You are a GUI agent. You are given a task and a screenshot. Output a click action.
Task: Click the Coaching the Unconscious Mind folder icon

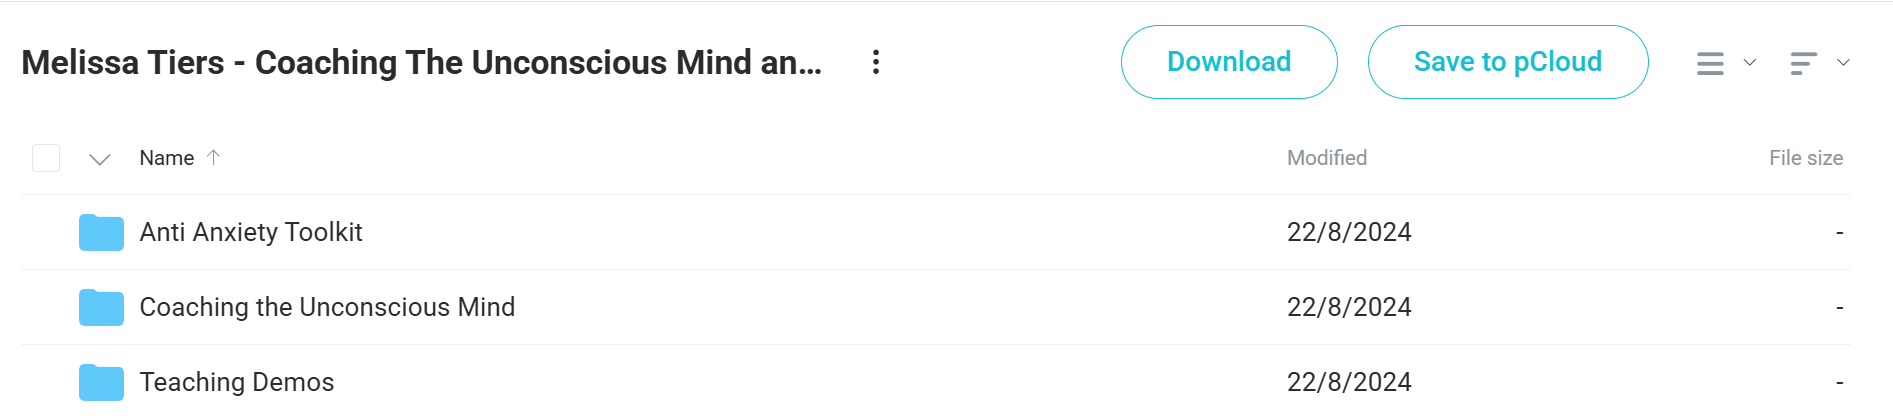click(x=101, y=307)
